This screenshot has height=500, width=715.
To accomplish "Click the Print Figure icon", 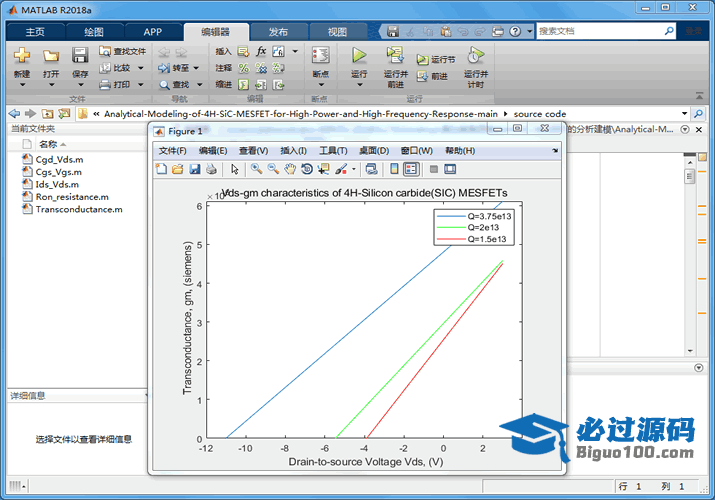I will coord(210,169).
